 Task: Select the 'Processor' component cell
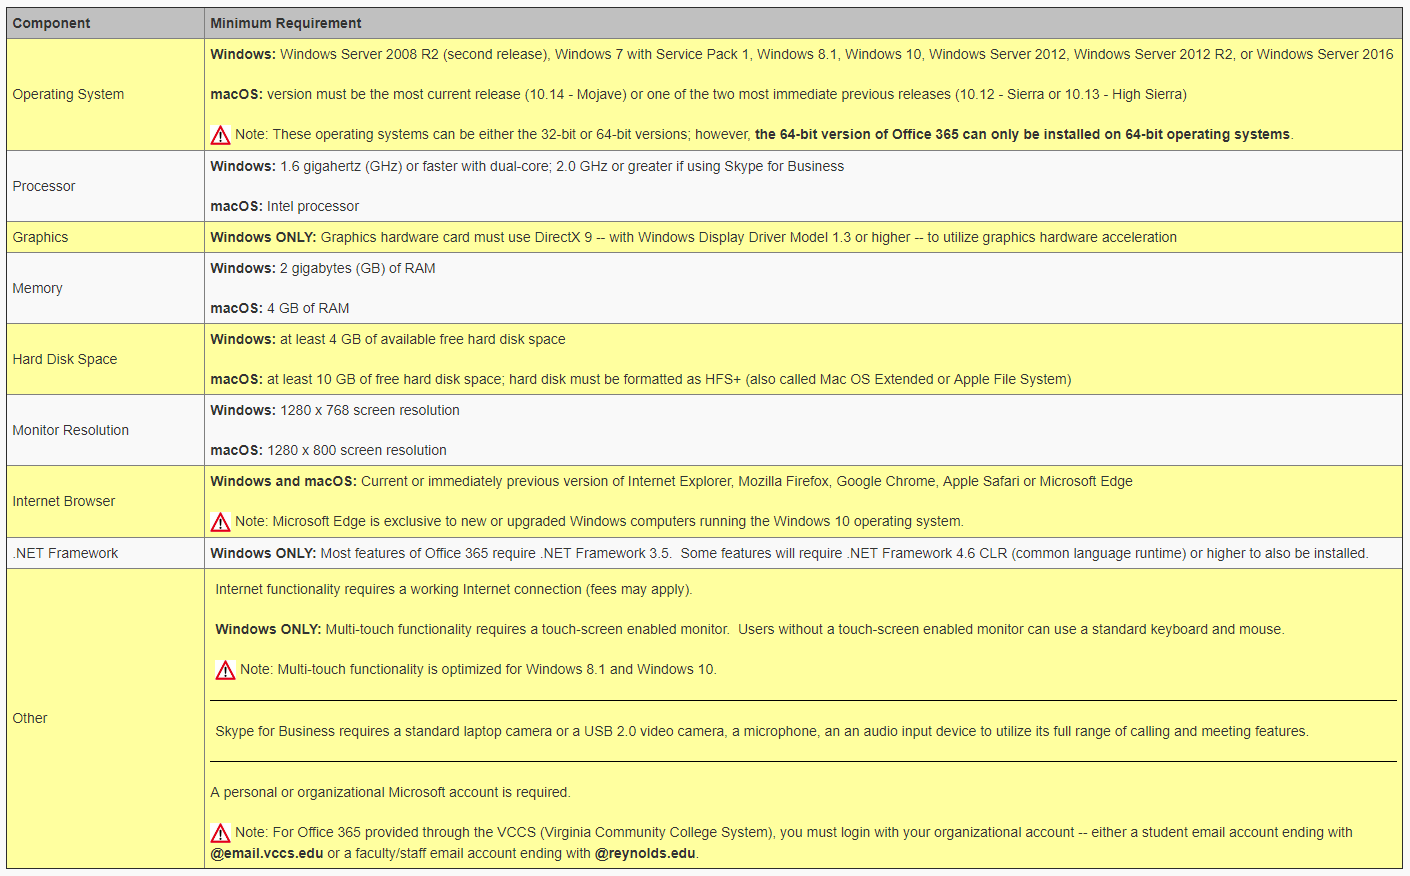coord(105,186)
